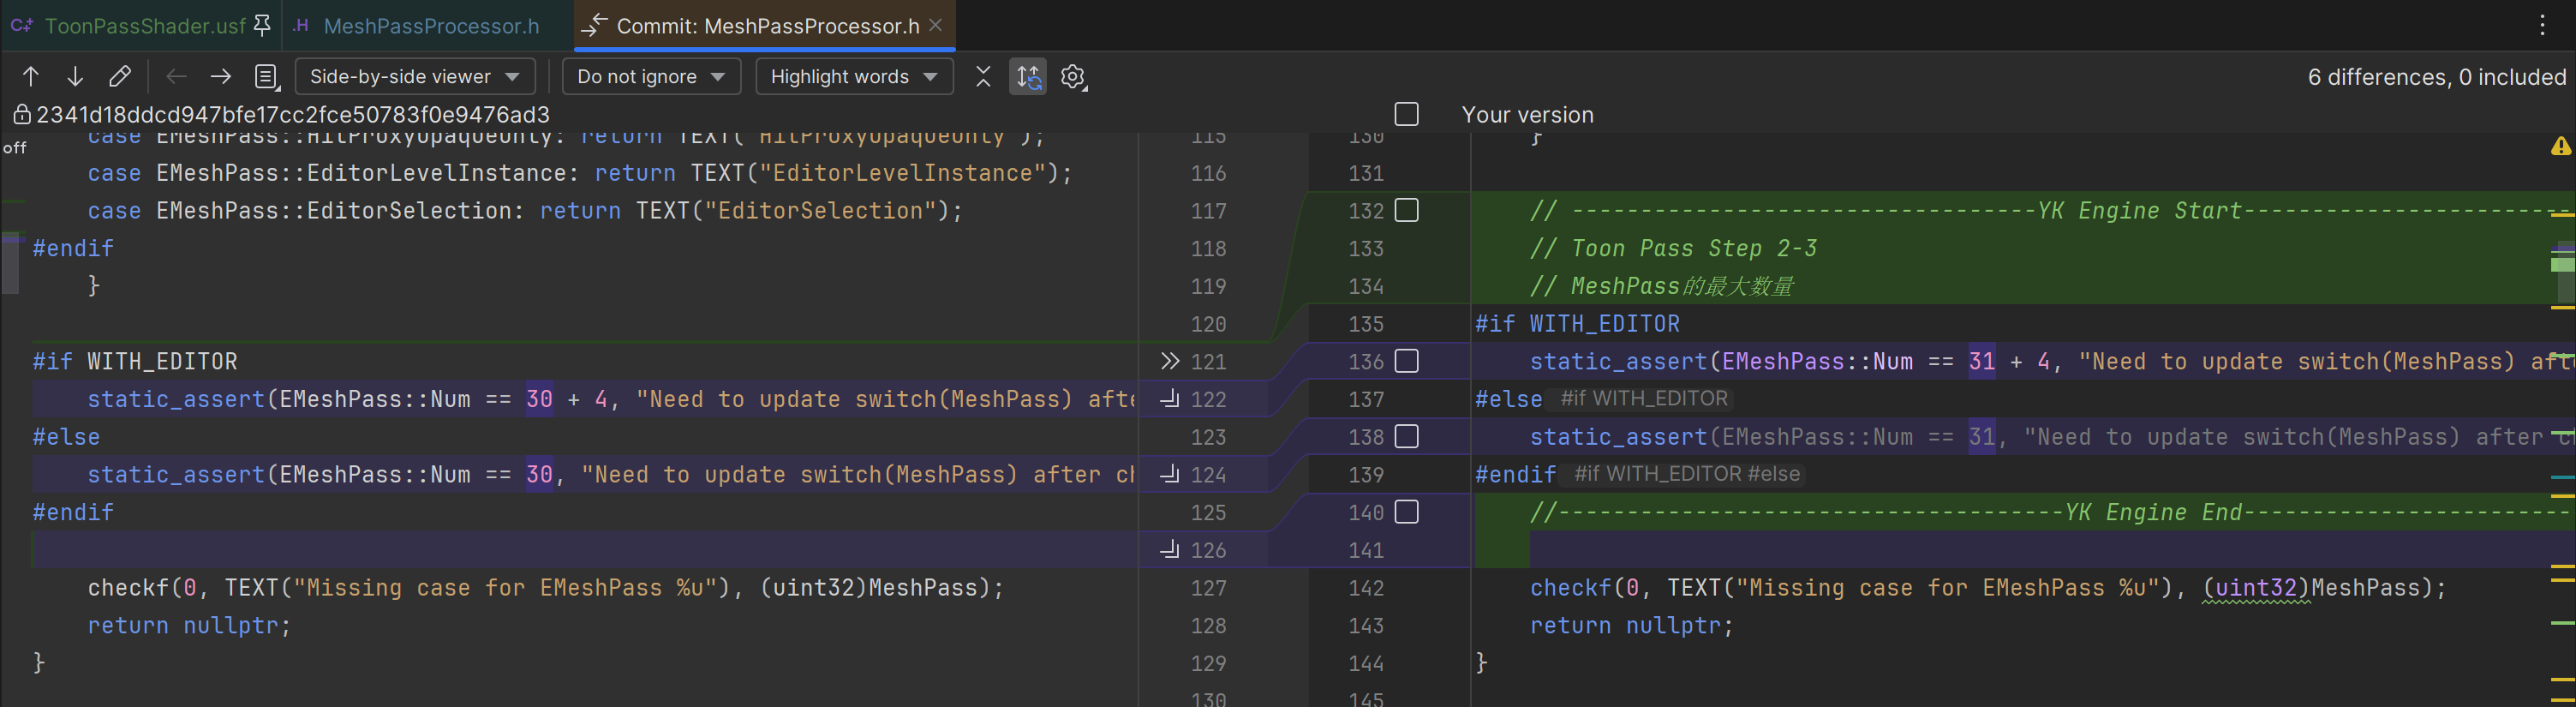Click the pencil jump-to-source icon

coord(120,77)
